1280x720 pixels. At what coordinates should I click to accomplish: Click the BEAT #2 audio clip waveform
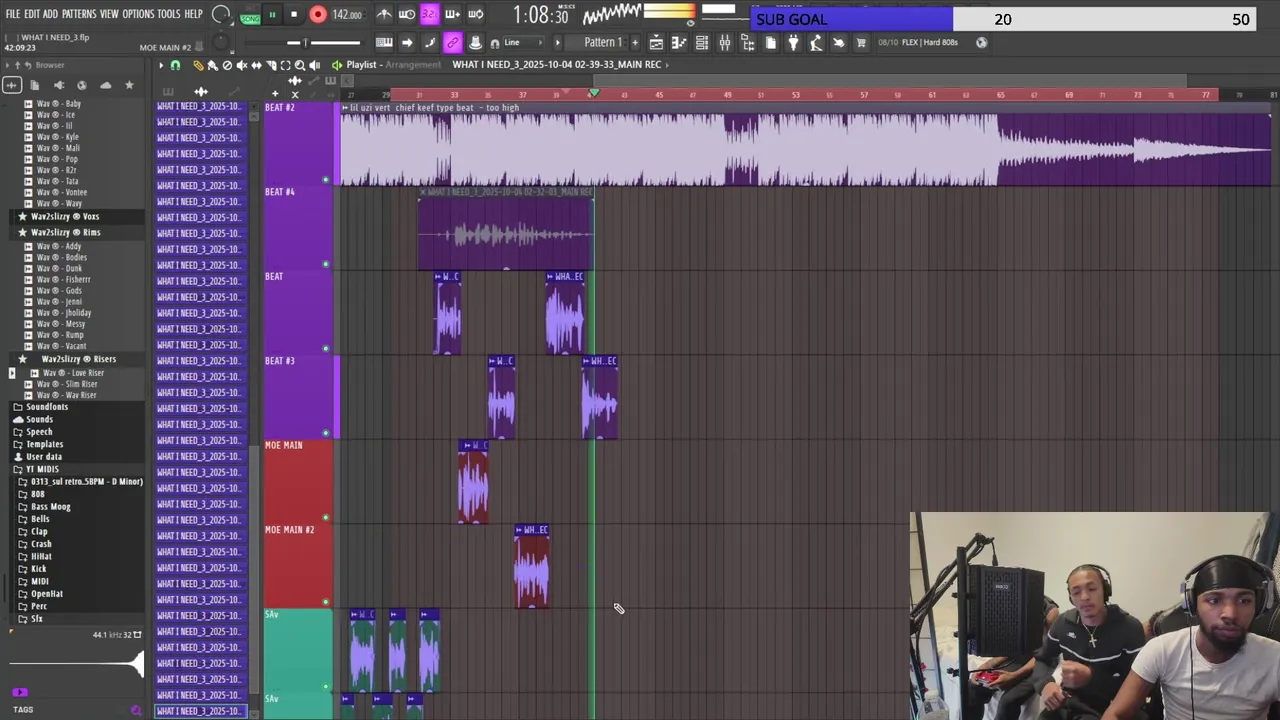coord(805,150)
